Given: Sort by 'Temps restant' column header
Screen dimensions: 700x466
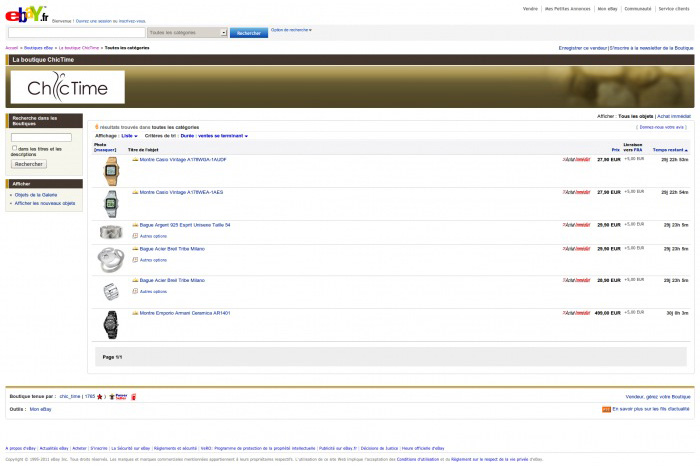Looking at the screenshot, I should 670,150.
